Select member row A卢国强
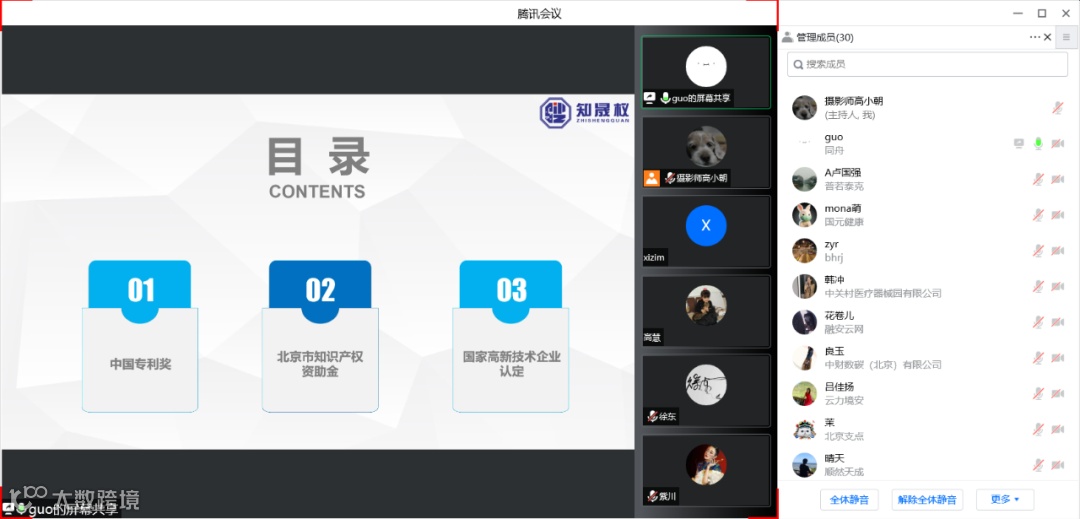This screenshot has width=1080, height=519. 927,179
